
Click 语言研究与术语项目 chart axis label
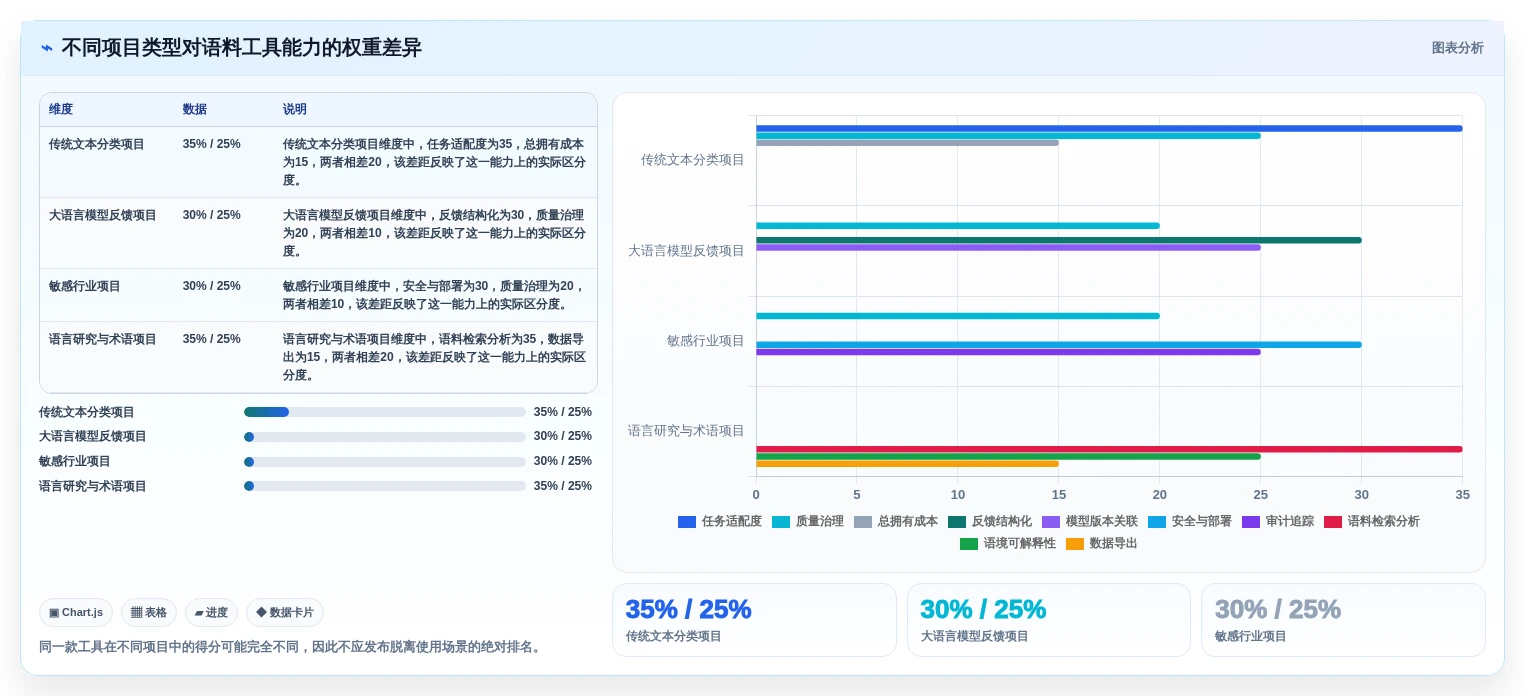click(x=686, y=430)
